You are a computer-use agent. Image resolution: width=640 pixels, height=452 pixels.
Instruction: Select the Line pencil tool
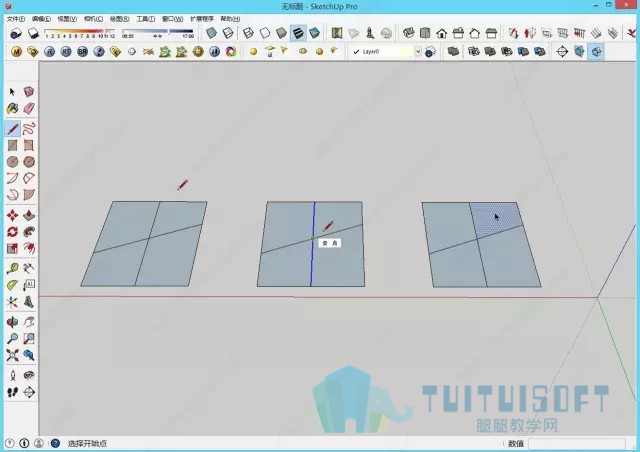pos(12,129)
